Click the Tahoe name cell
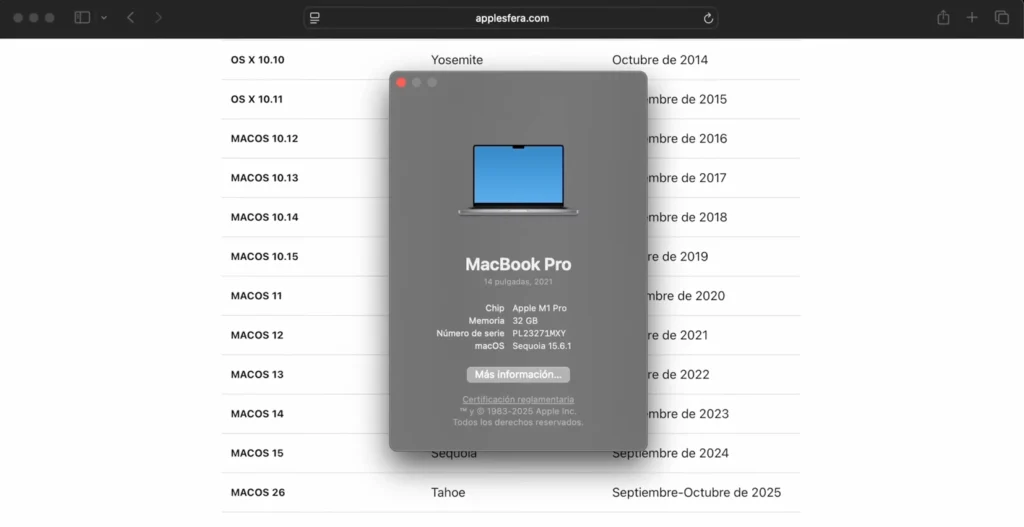Screen dimensions: 1024x527 tap(448, 492)
